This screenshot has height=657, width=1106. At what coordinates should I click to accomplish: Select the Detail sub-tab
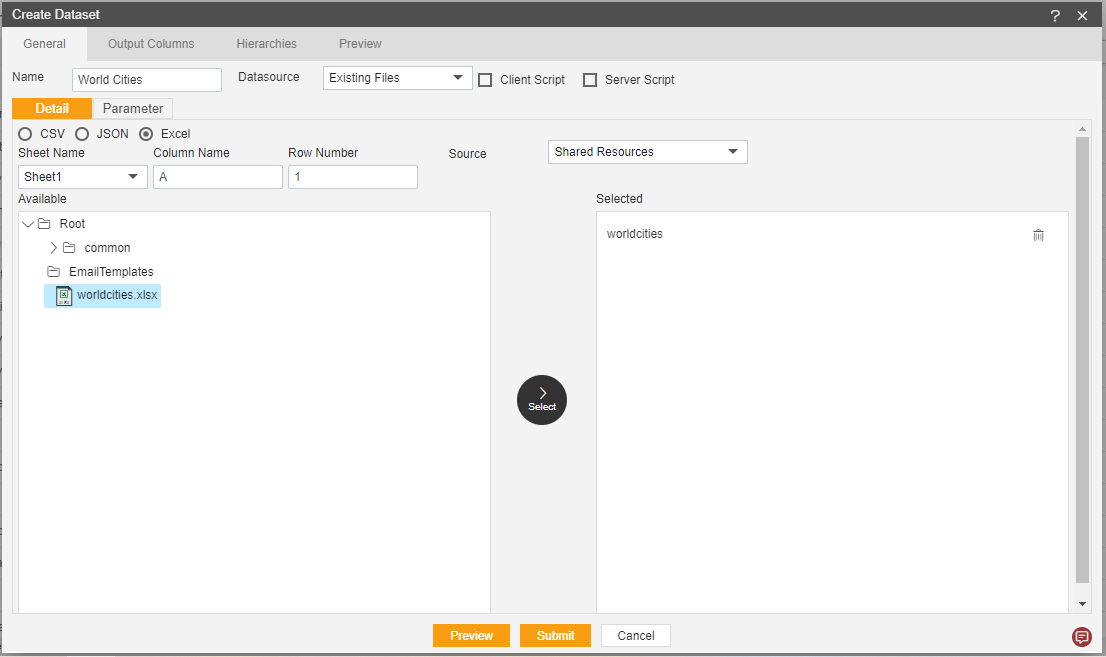click(x=52, y=108)
